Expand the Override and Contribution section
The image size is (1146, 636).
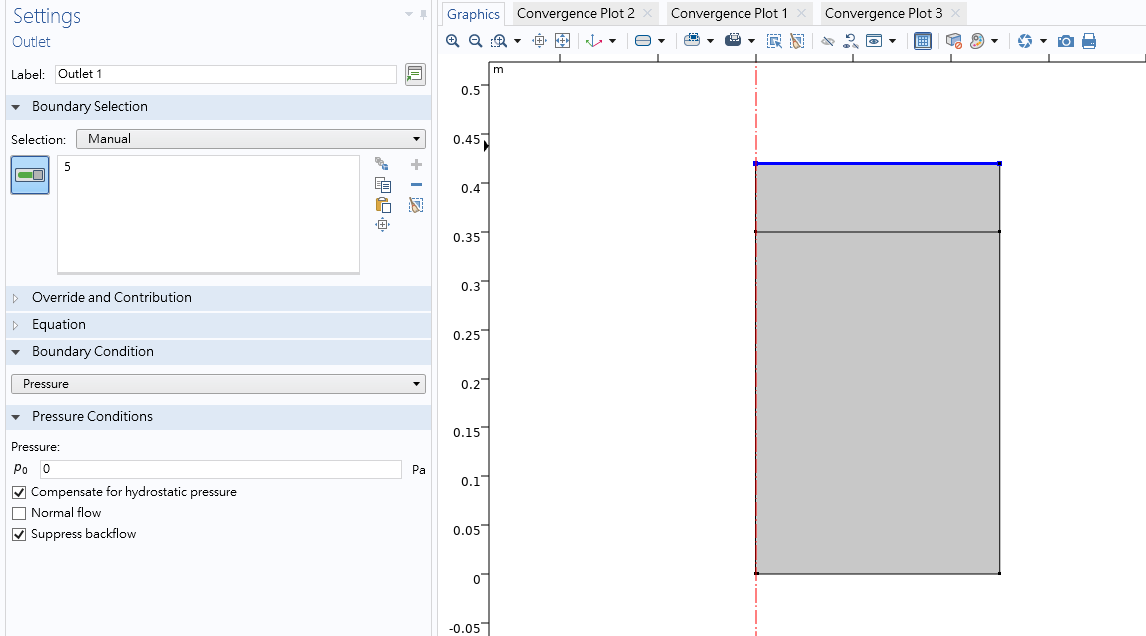pyautogui.click(x=111, y=297)
